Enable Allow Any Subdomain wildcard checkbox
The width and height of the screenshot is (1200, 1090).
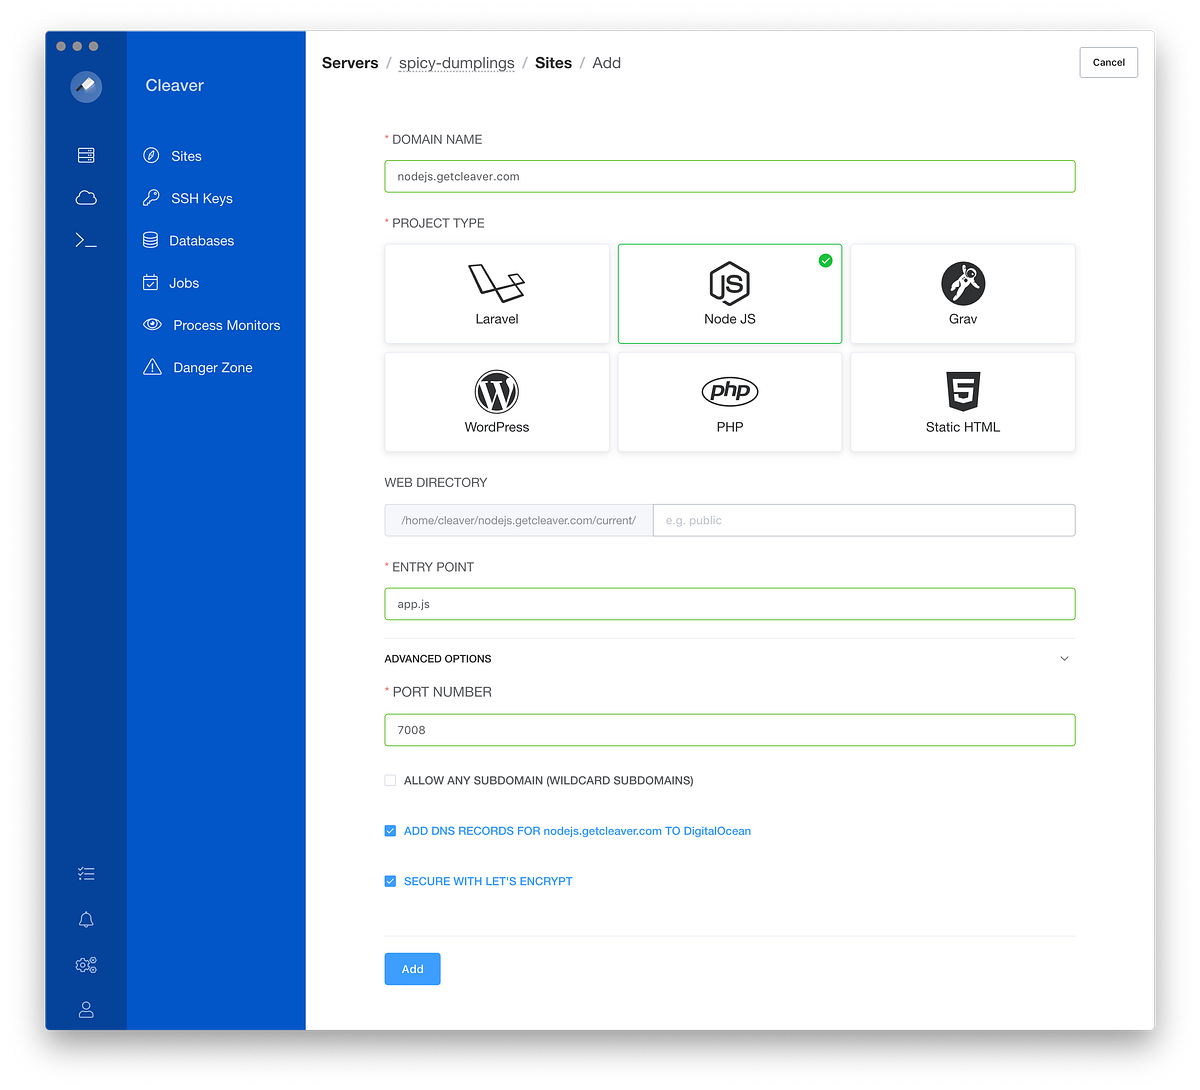(x=389, y=780)
